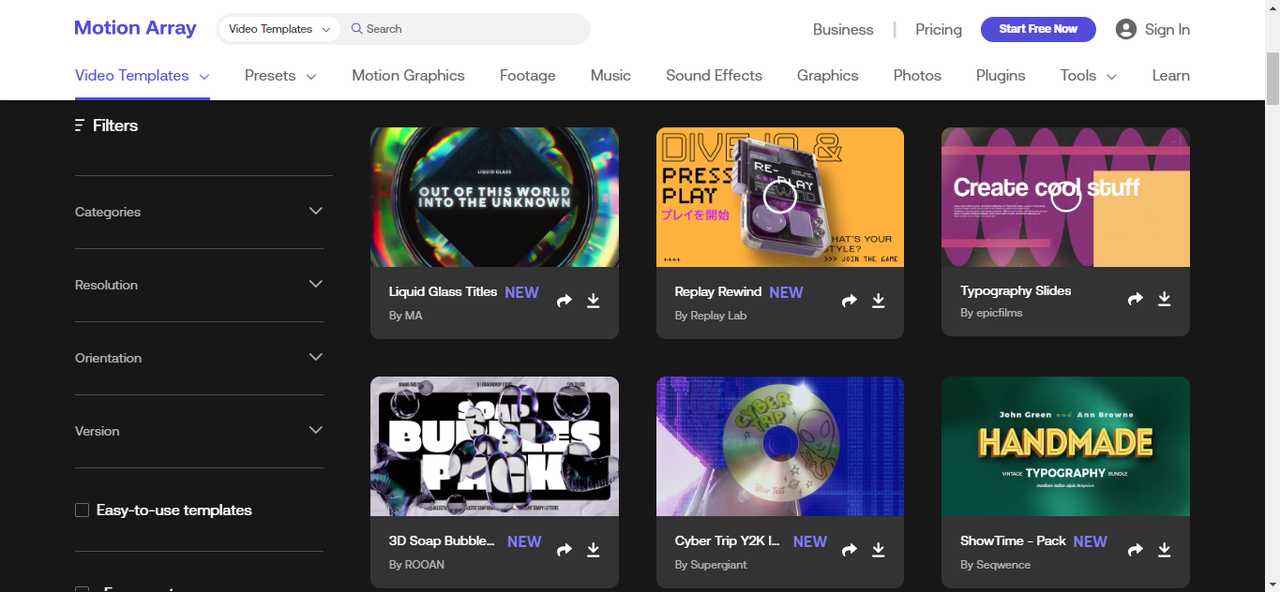1280x592 pixels.
Task: Go to Motion Graphics section
Action: 408,76
